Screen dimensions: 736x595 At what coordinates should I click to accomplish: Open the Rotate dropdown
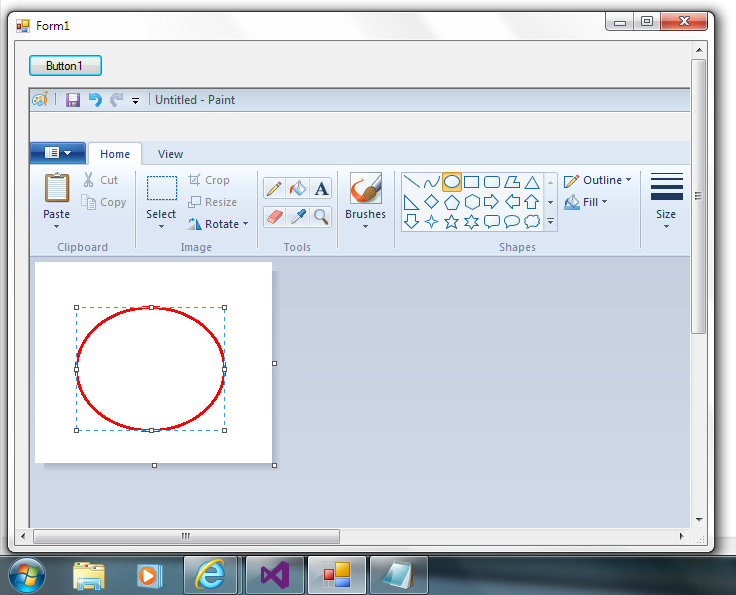pos(218,224)
